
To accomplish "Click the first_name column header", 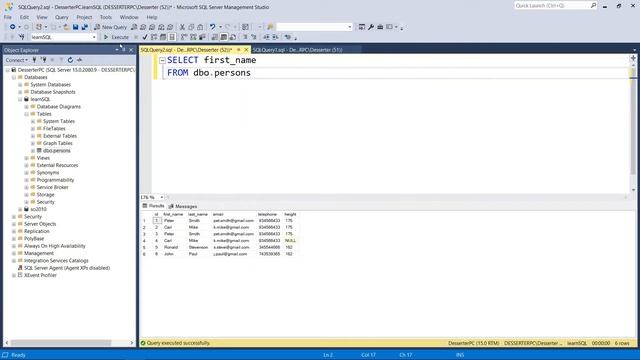I will click(x=173, y=214).
